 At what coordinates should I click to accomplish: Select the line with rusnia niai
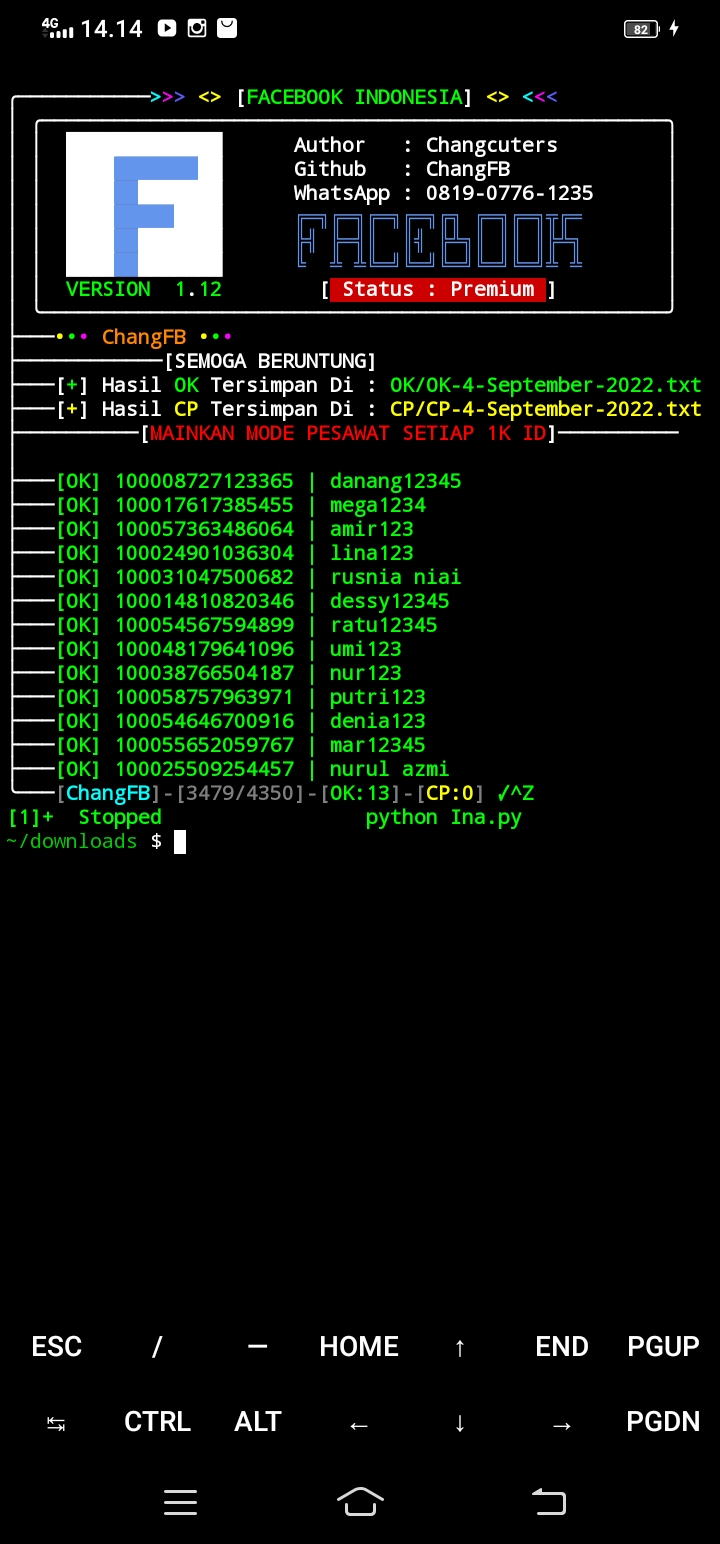(x=258, y=578)
